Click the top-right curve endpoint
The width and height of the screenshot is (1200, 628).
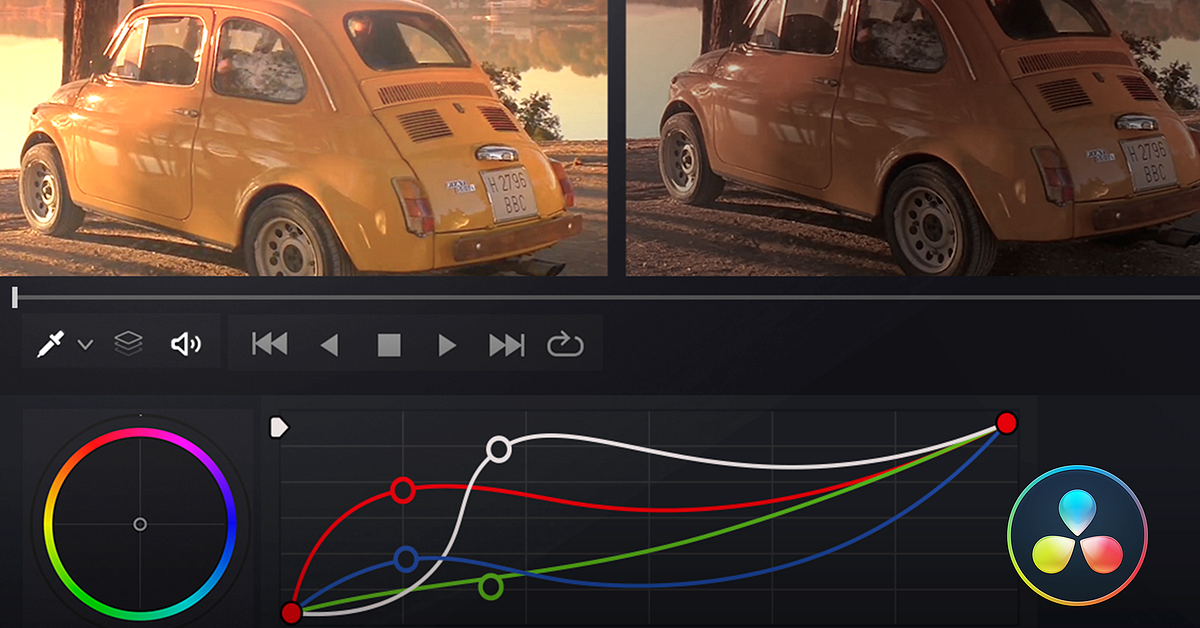(x=1006, y=425)
